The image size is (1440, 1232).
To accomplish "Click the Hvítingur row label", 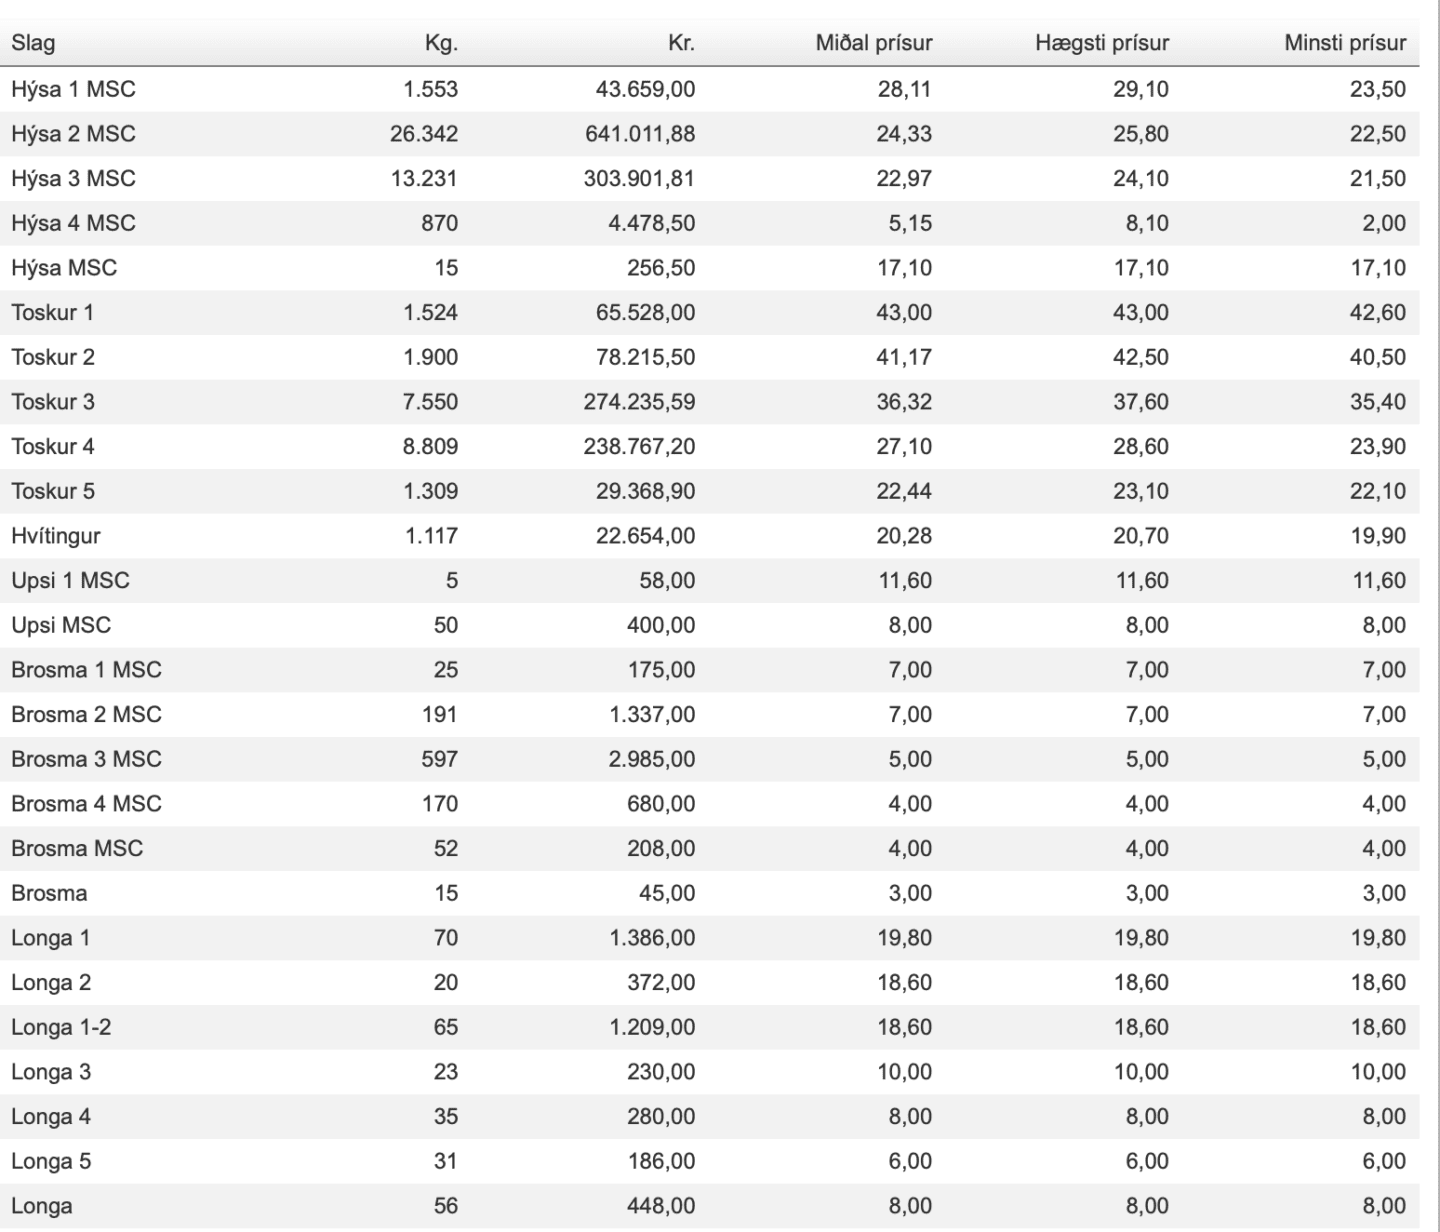I will [x=56, y=536].
